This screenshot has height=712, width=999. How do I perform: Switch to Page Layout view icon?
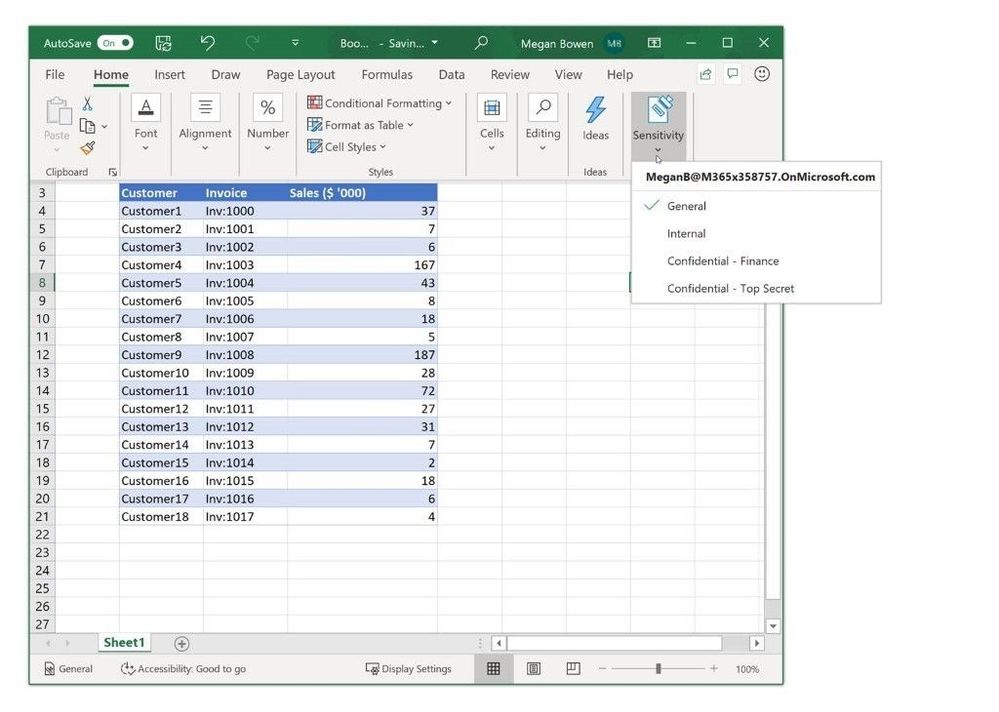(534, 669)
